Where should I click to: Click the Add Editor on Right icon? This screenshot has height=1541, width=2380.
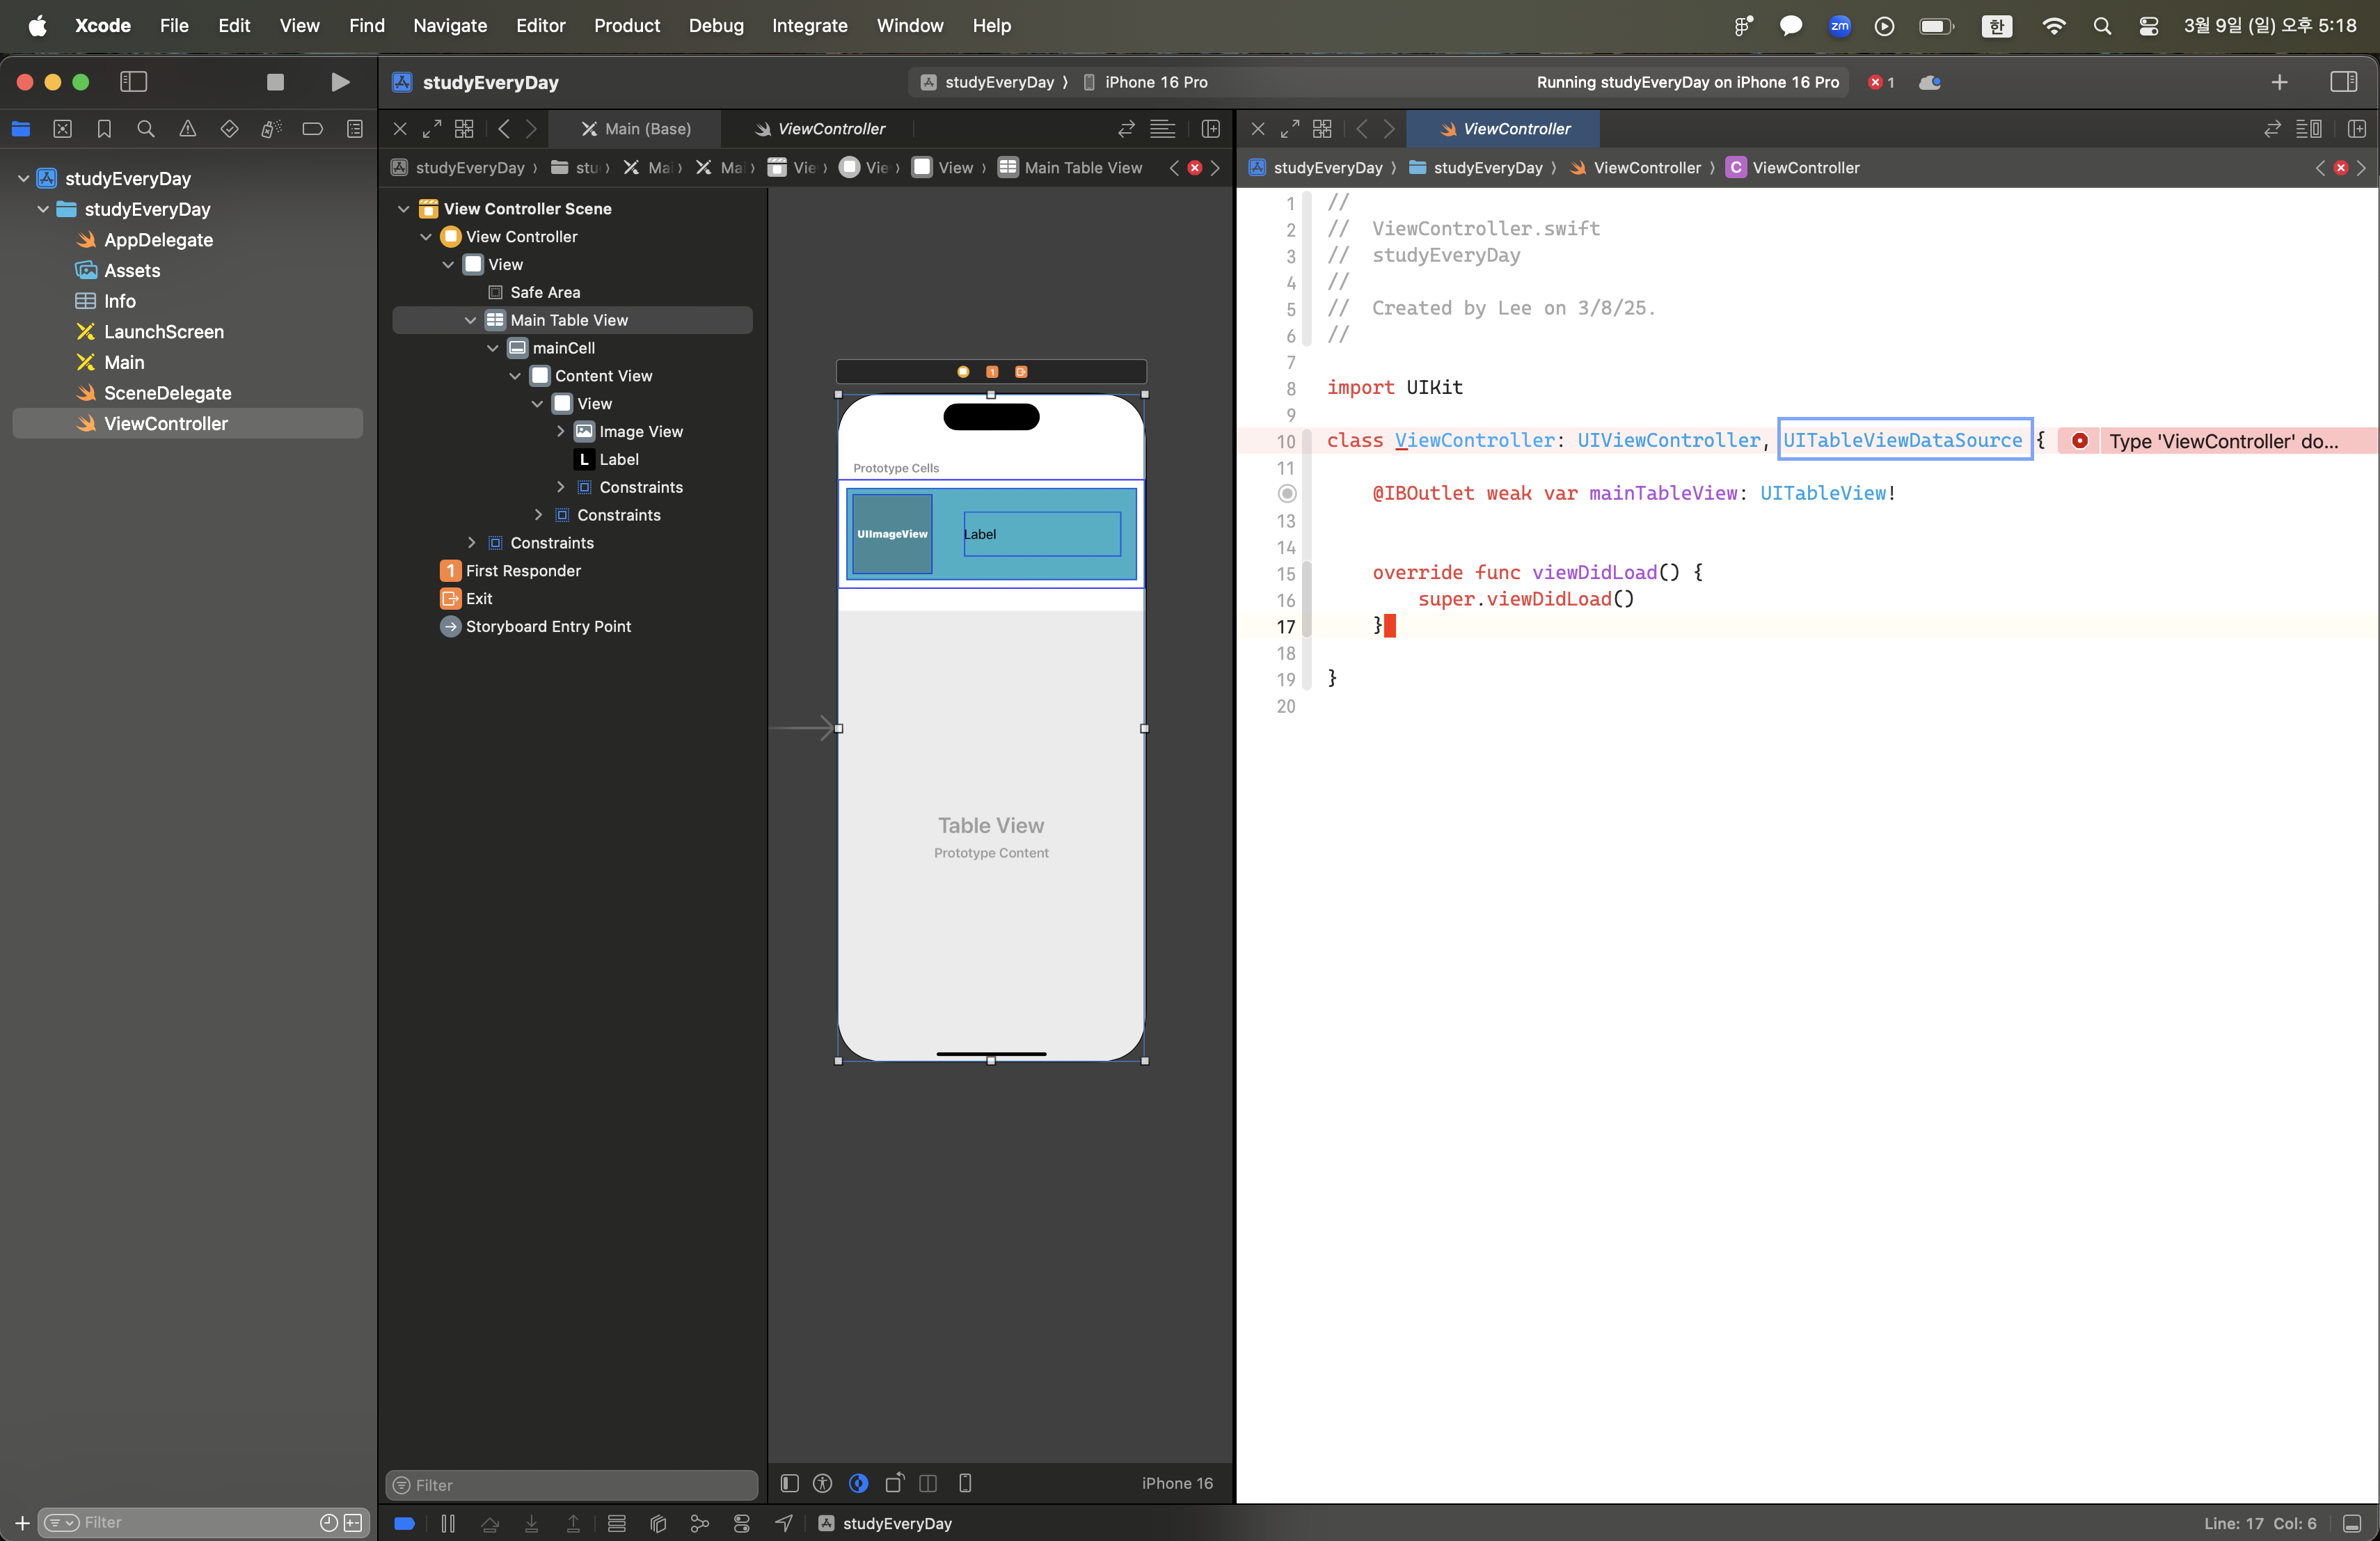pos(2356,129)
